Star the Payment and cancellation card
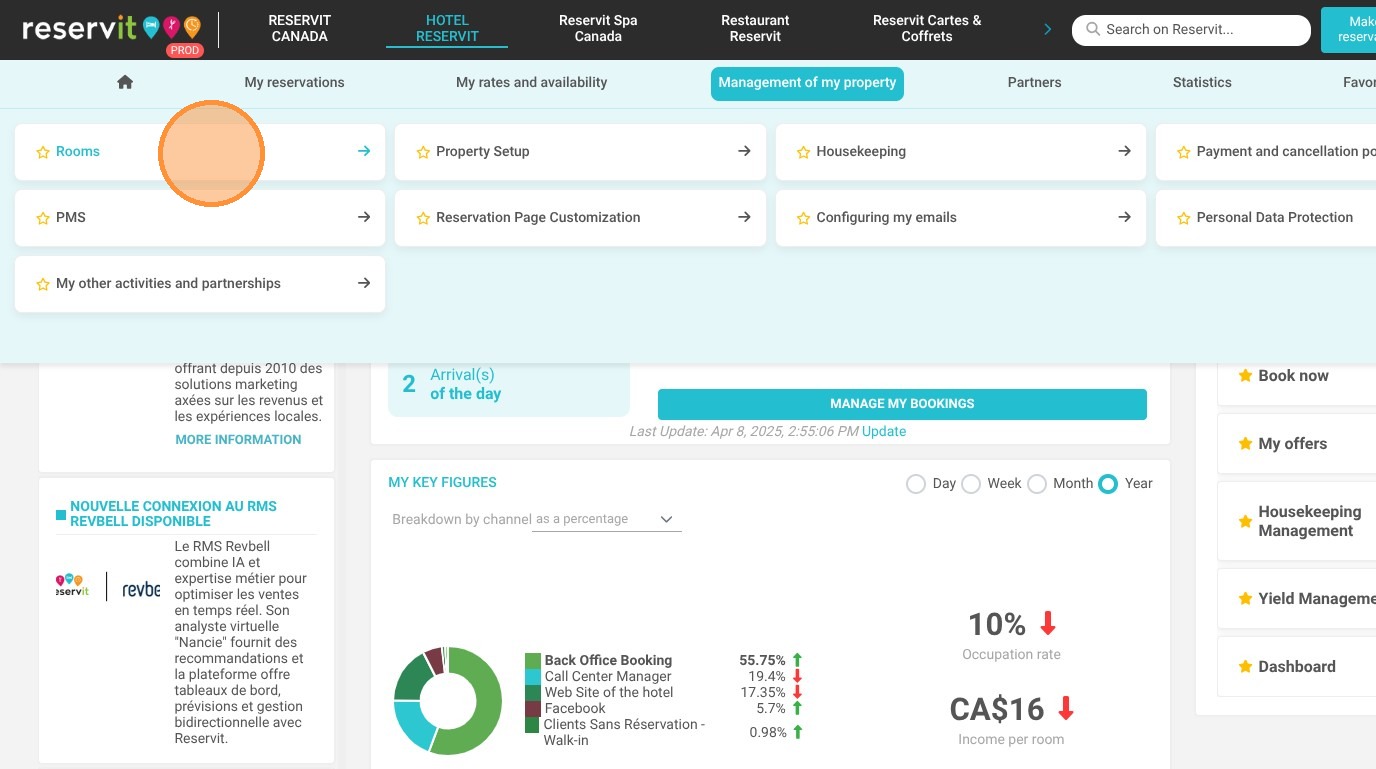This screenshot has height=769, width=1376. [1184, 152]
